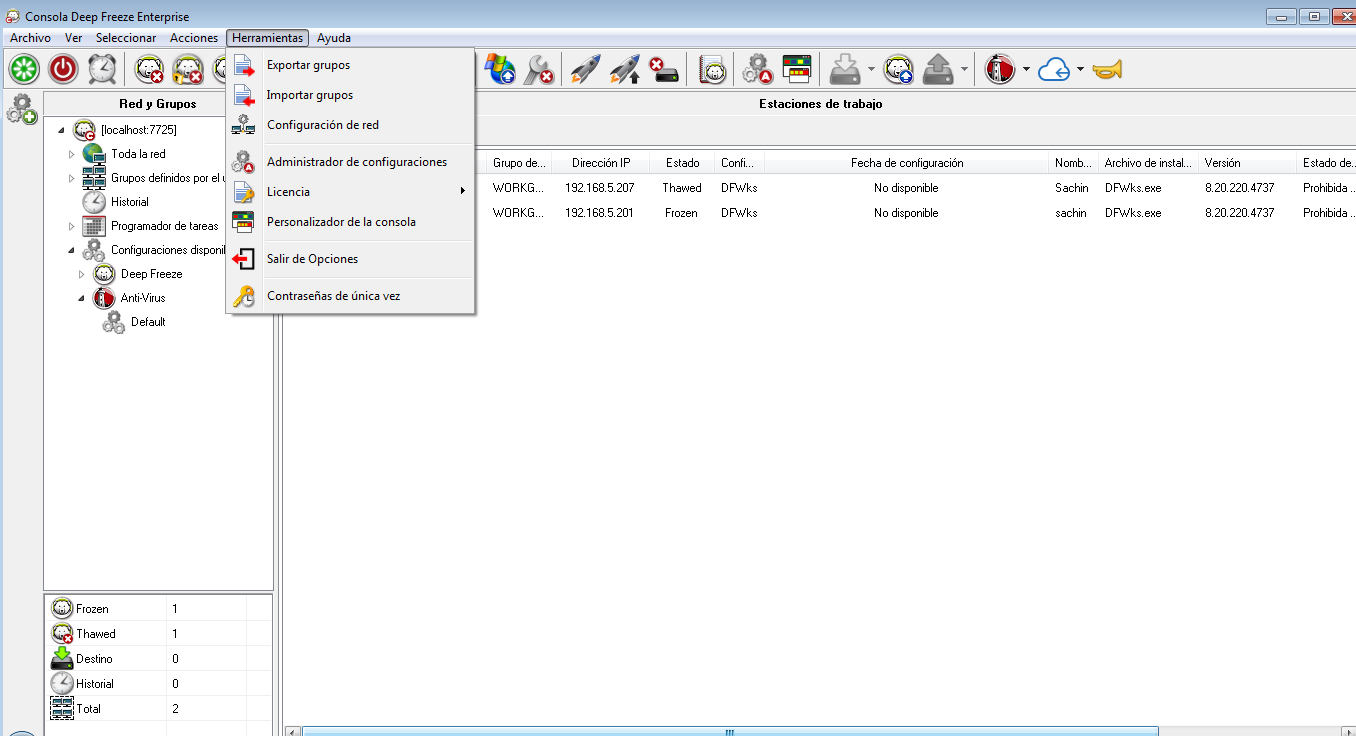Select Contraseñas de única vez entry

pyautogui.click(x=351, y=296)
